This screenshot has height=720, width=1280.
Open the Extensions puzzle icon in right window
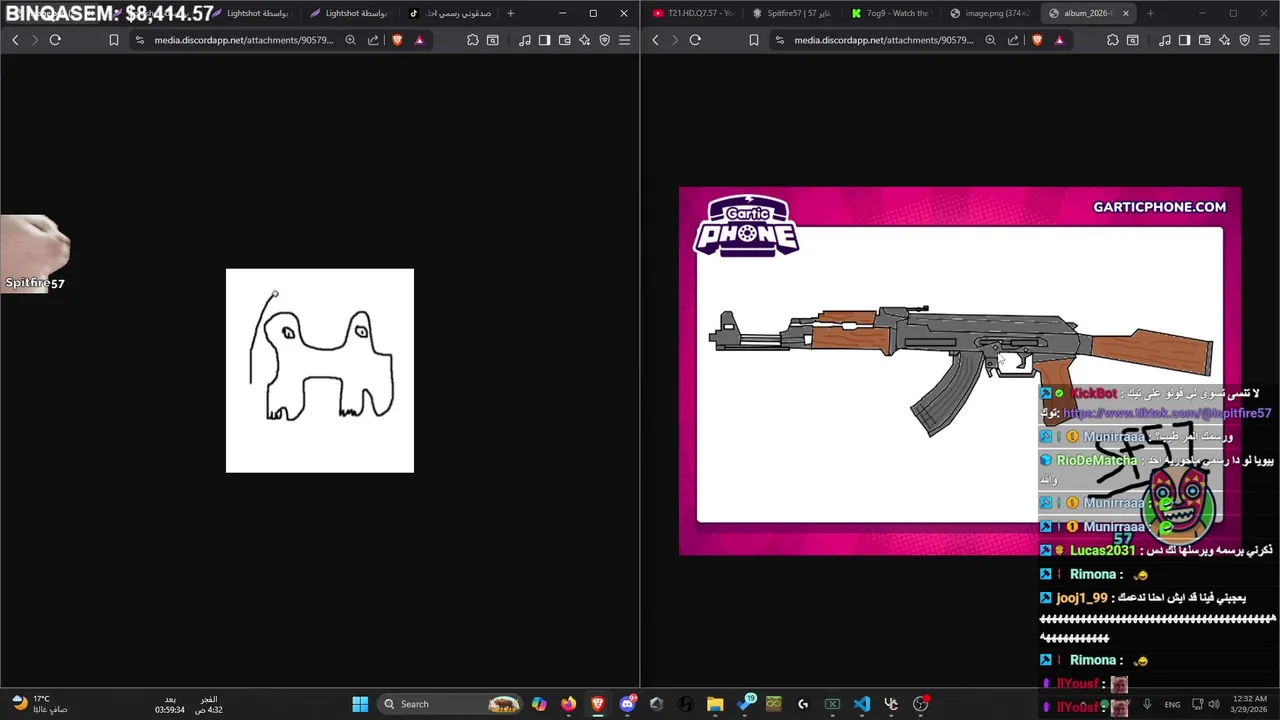[x=1113, y=40]
